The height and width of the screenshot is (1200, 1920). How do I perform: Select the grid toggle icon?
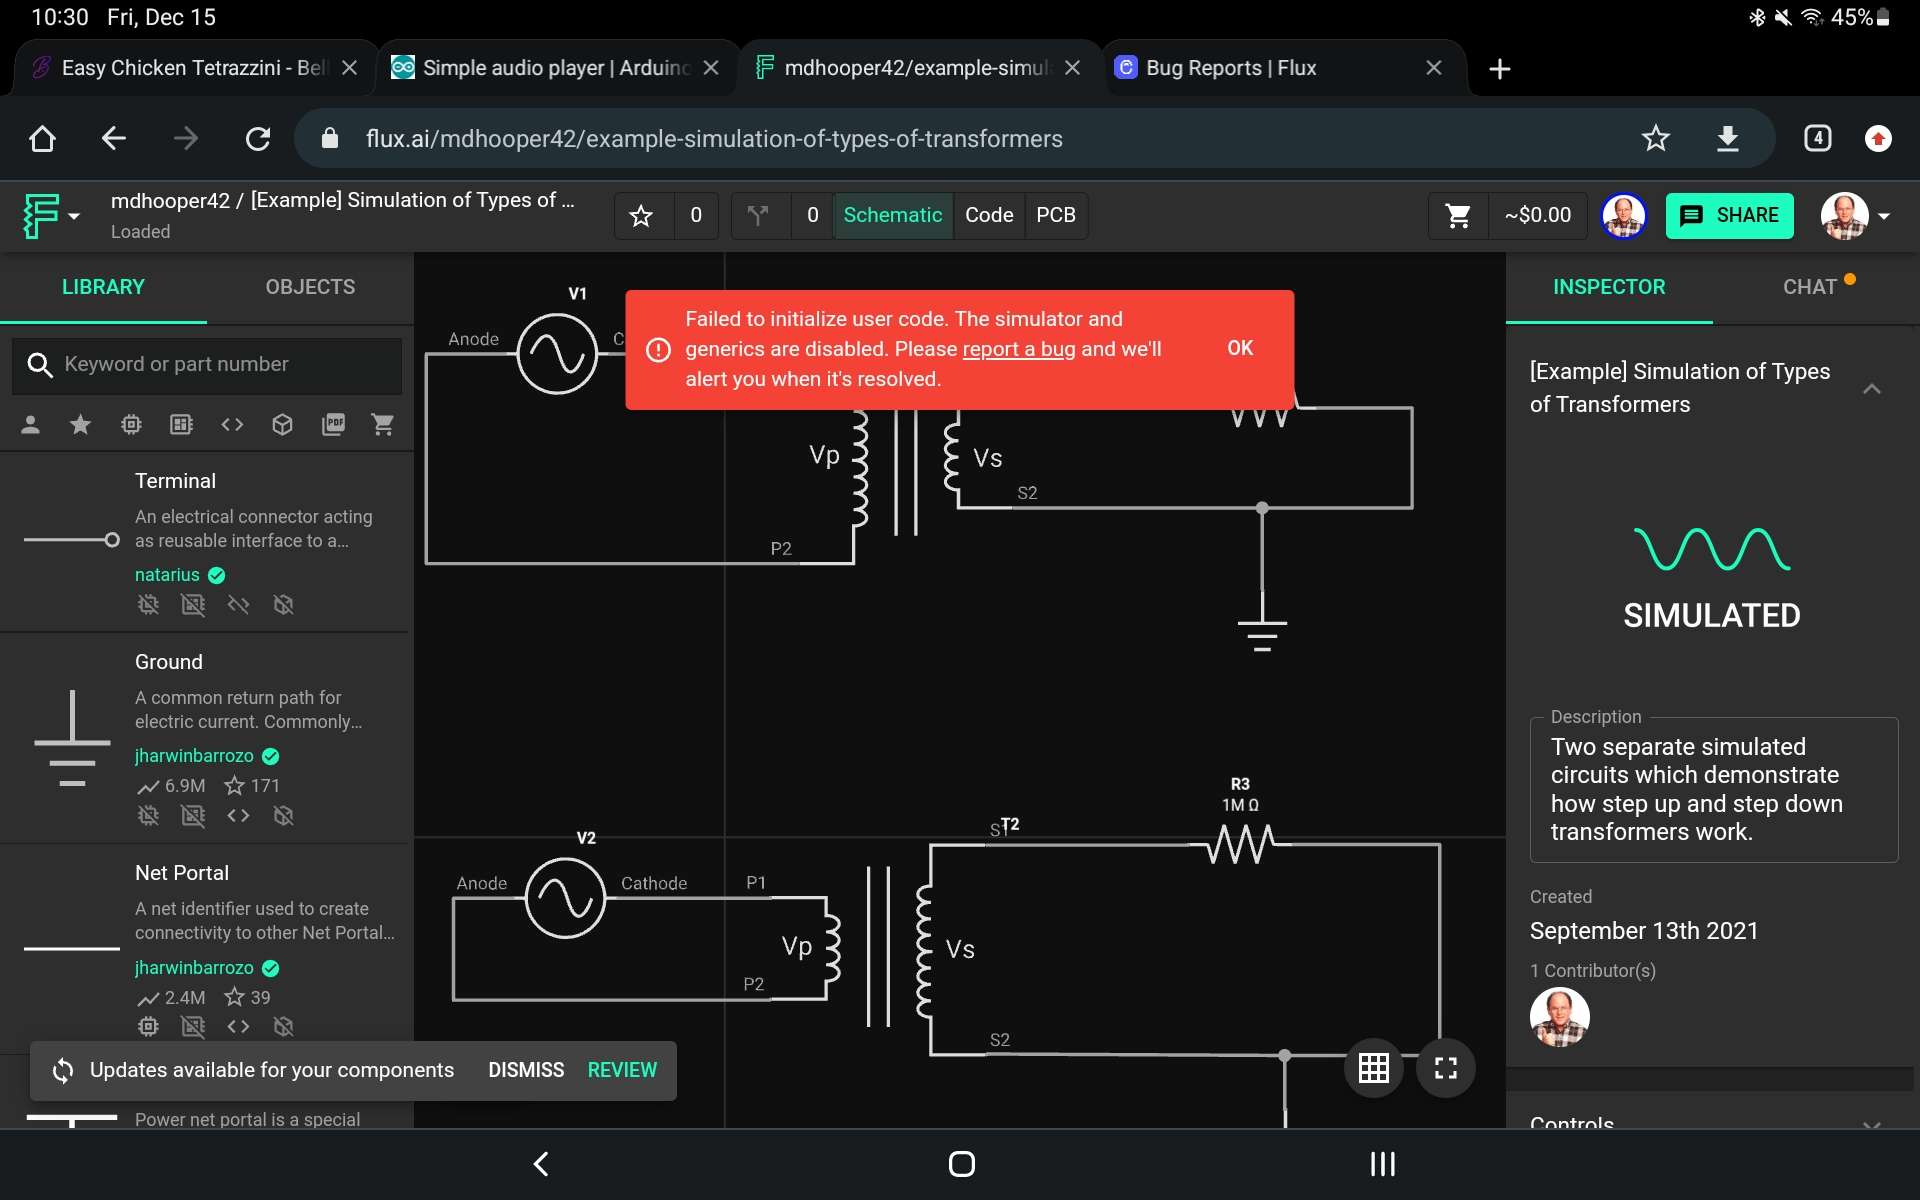(1373, 1066)
